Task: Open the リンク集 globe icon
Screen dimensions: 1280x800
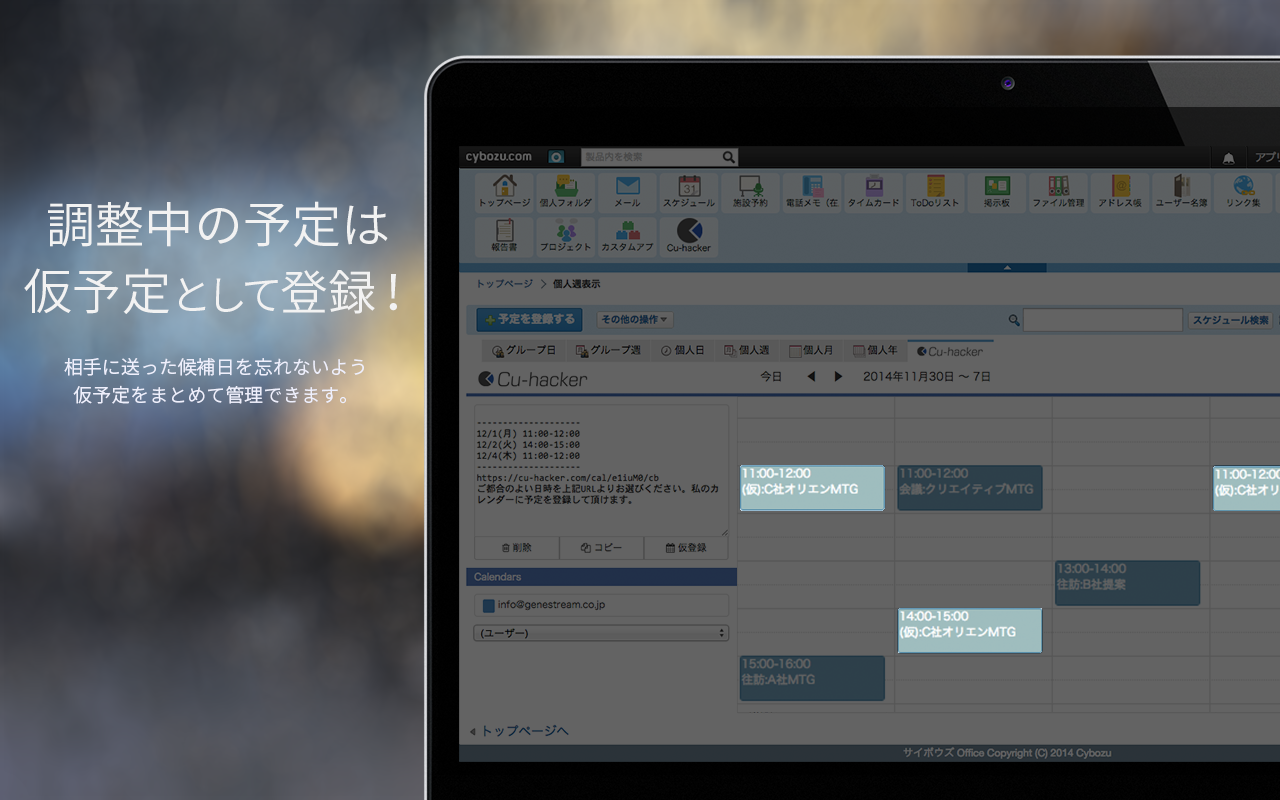Action: 1243,192
